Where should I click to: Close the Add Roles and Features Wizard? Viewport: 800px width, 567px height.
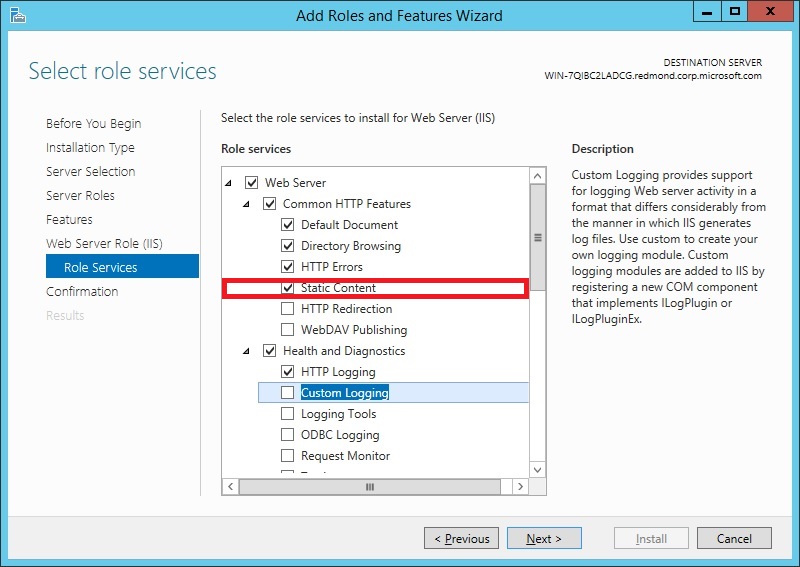pyautogui.click(x=770, y=11)
